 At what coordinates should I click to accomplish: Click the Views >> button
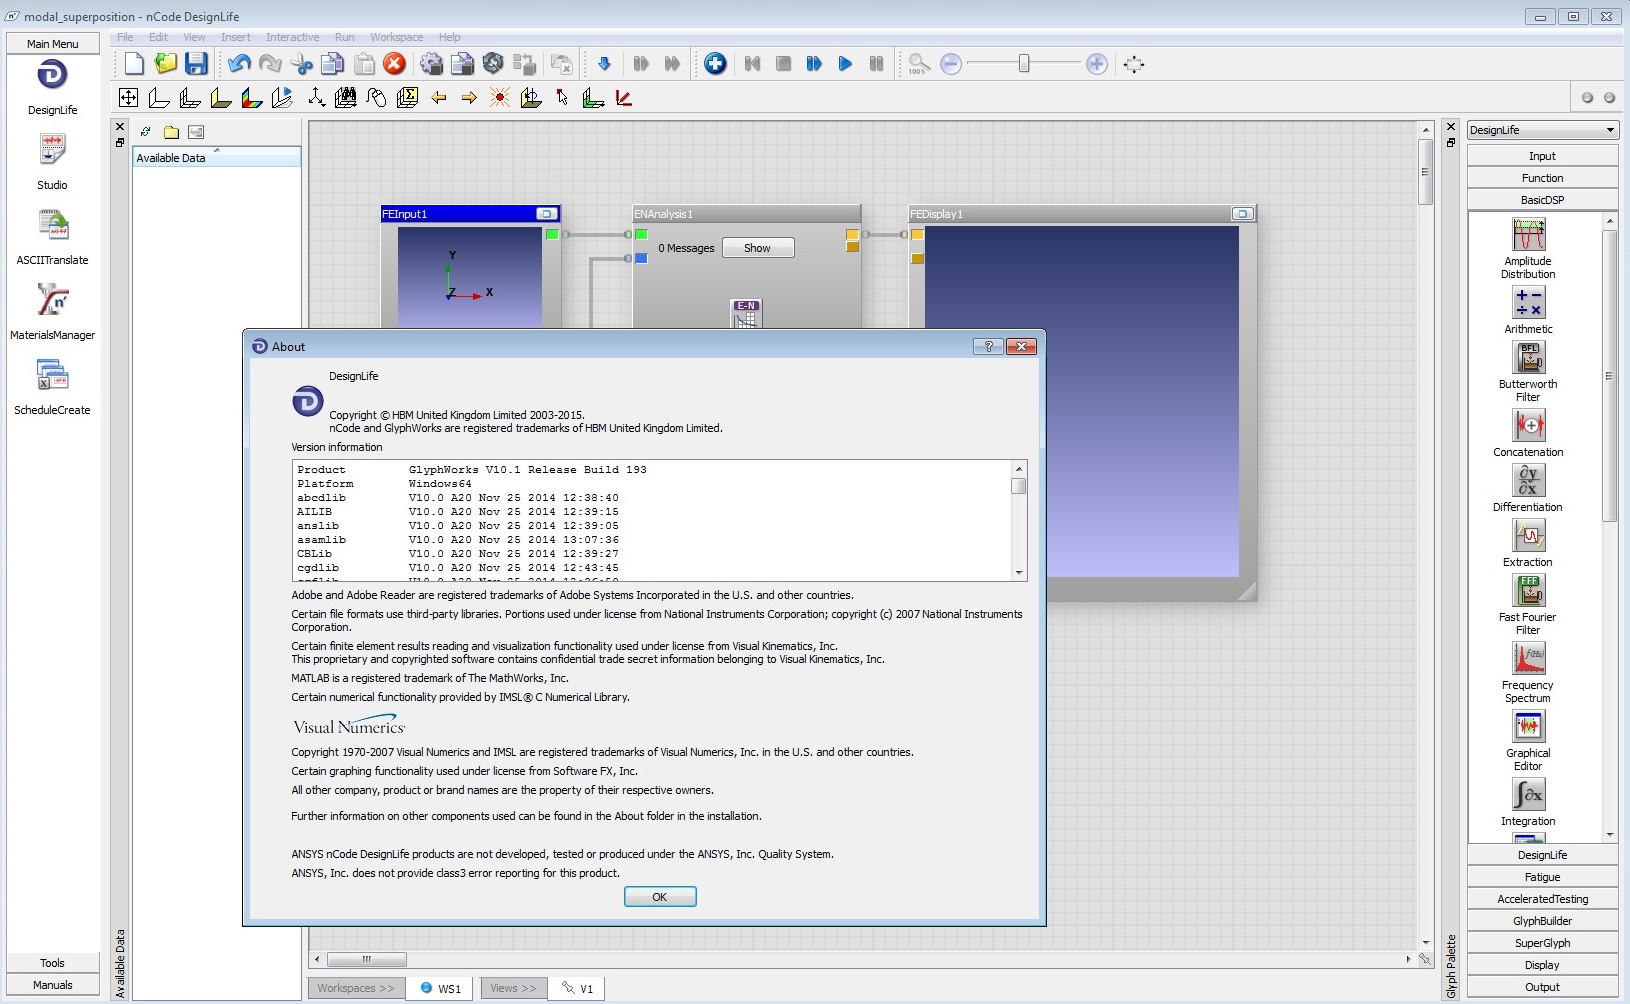click(x=513, y=988)
